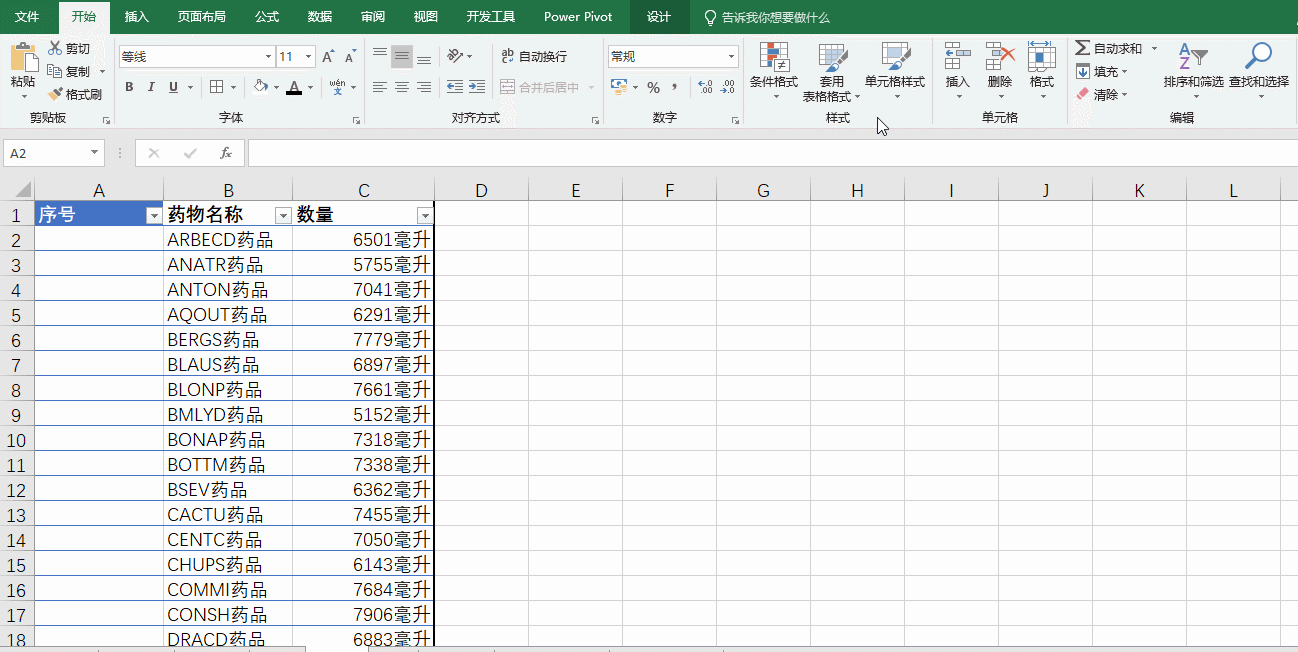
Task: Switch to the Insert (插入) tab
Action: 137,17
